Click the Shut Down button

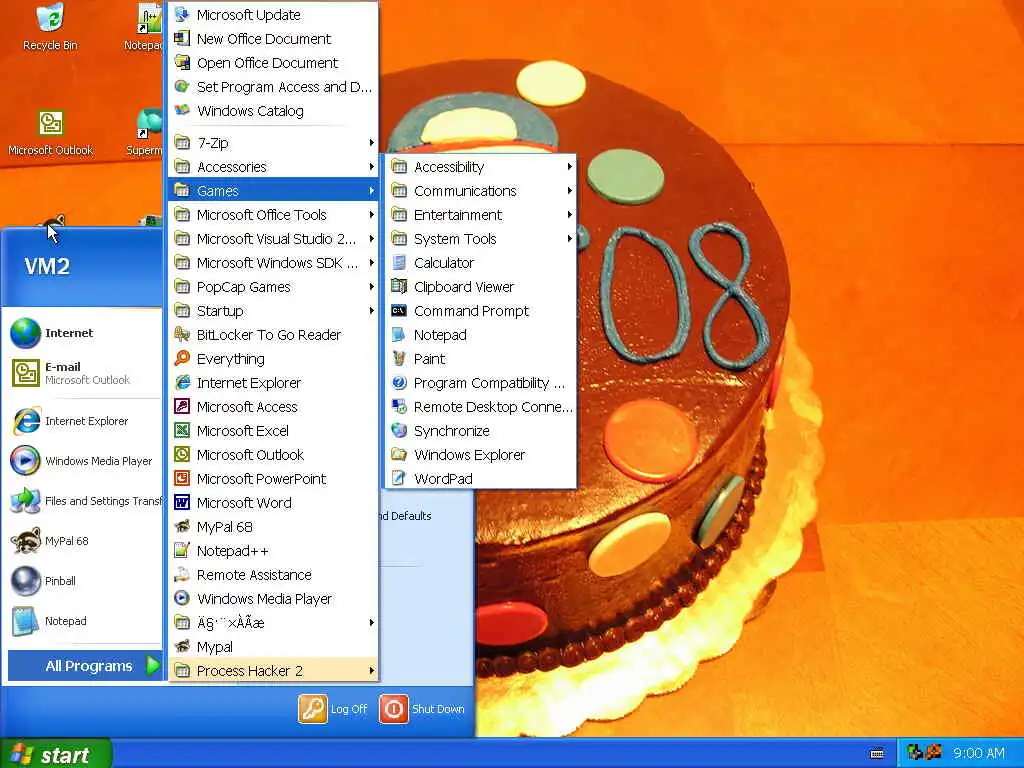coord(423,709)
